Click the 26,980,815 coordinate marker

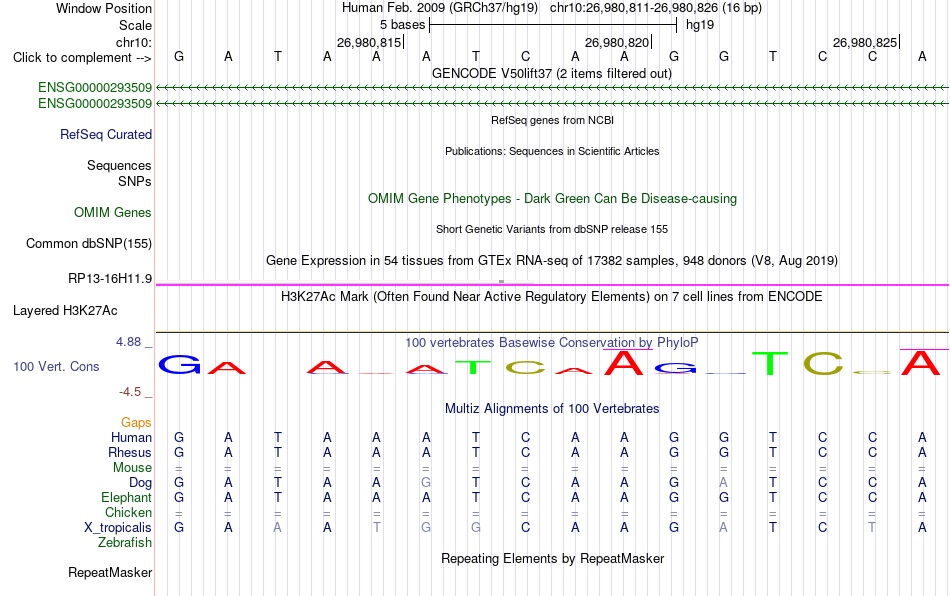click(369, 42)
